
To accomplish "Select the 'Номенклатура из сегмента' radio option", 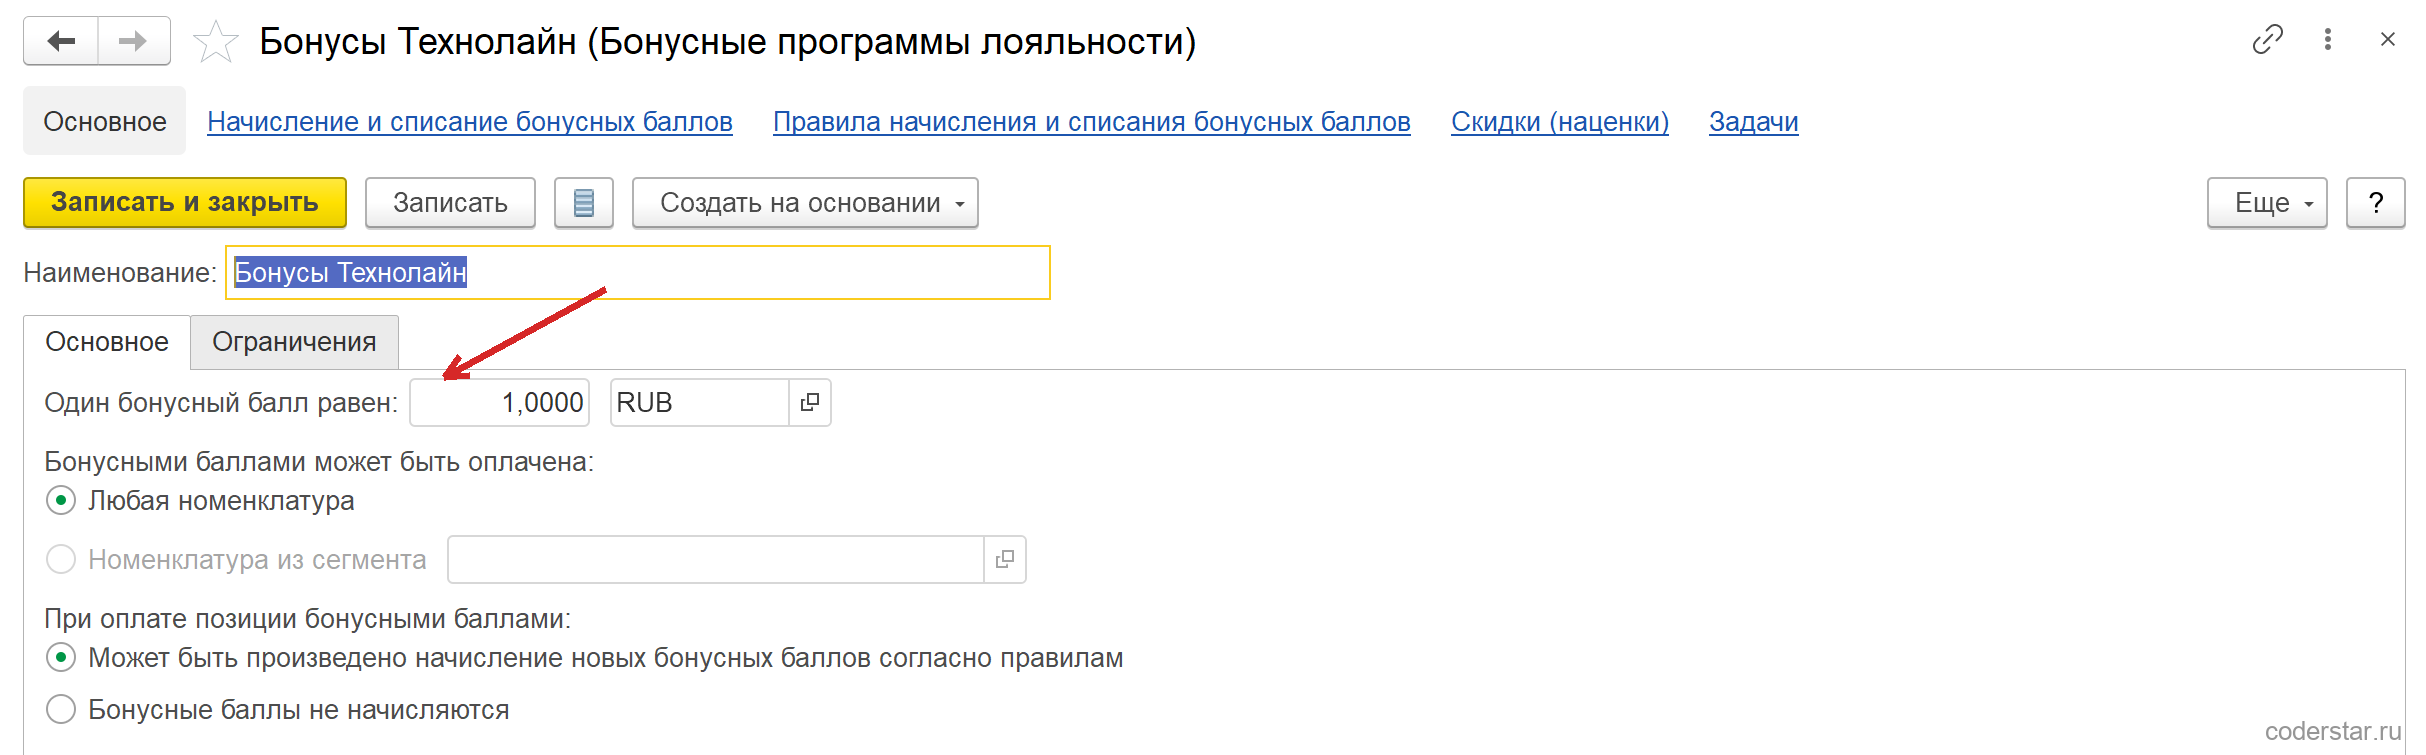I will pos(61,559).
